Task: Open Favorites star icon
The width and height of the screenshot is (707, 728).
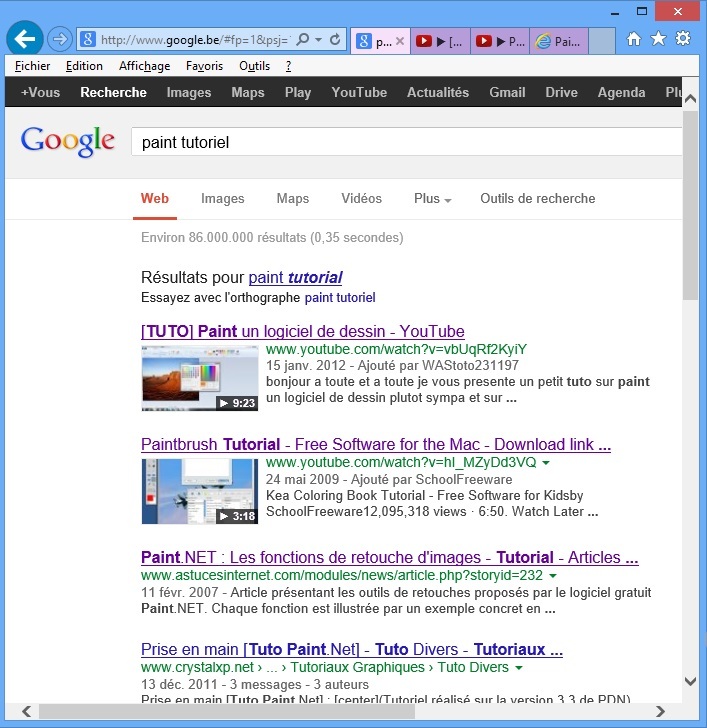Action: [x=658, y=39]
